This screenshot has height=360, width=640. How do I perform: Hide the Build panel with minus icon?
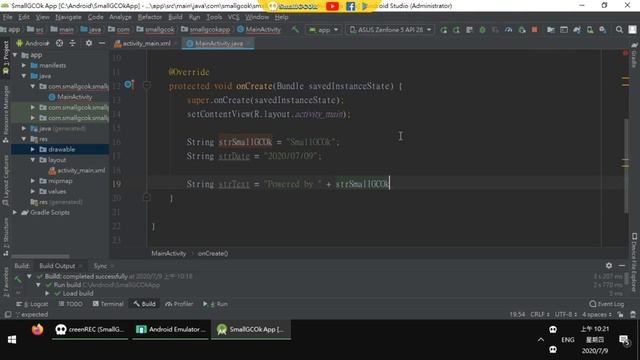point(622,265)
